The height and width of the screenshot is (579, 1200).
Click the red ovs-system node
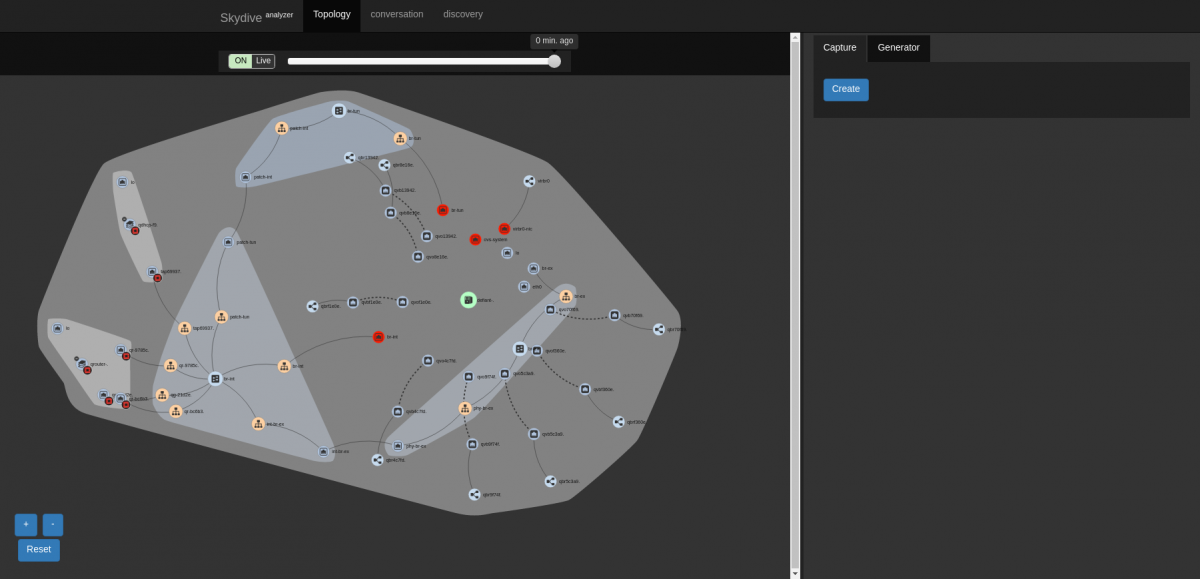coord(475,240)
